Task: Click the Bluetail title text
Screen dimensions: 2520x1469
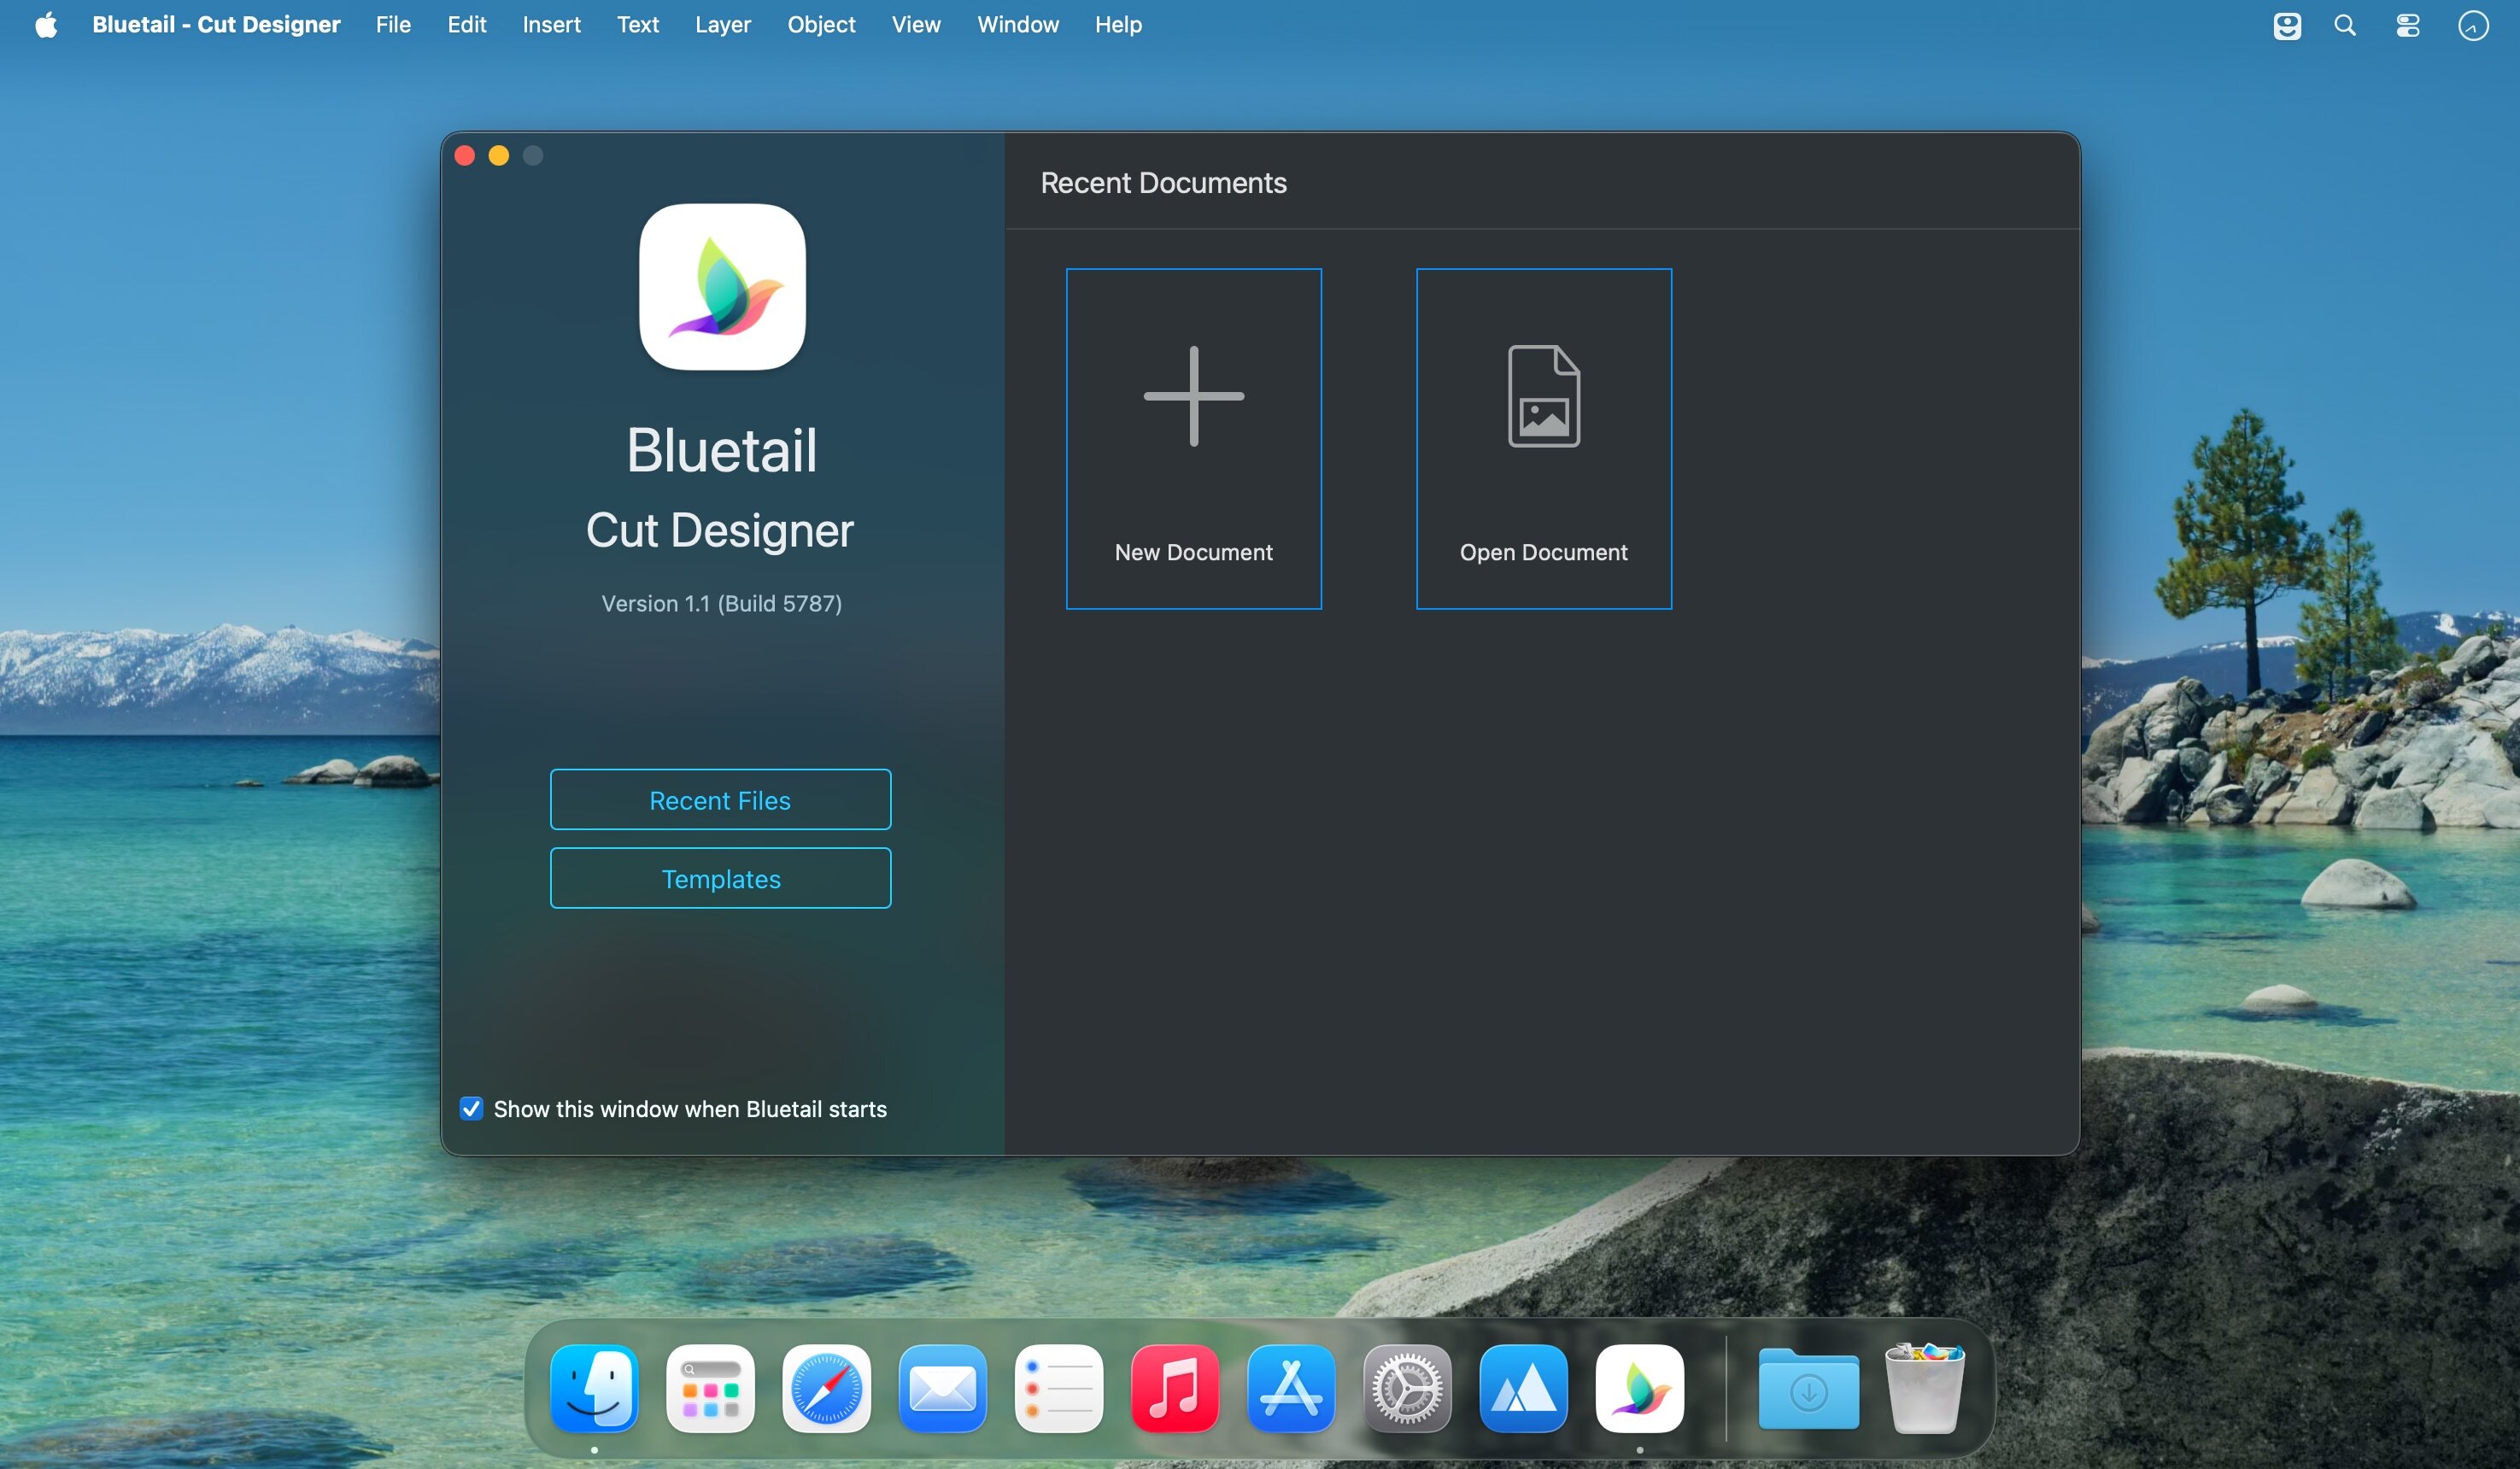Action: click(x=722, y=449)
